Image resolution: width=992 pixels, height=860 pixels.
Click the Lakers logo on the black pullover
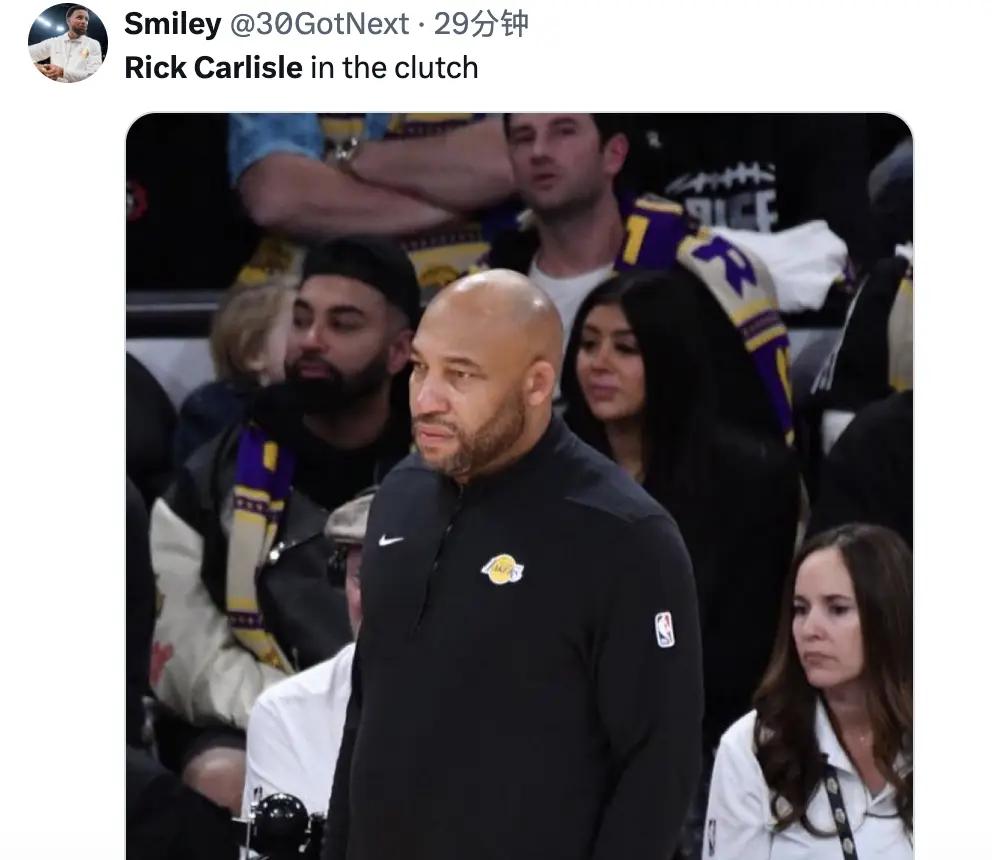coord(502,569)
